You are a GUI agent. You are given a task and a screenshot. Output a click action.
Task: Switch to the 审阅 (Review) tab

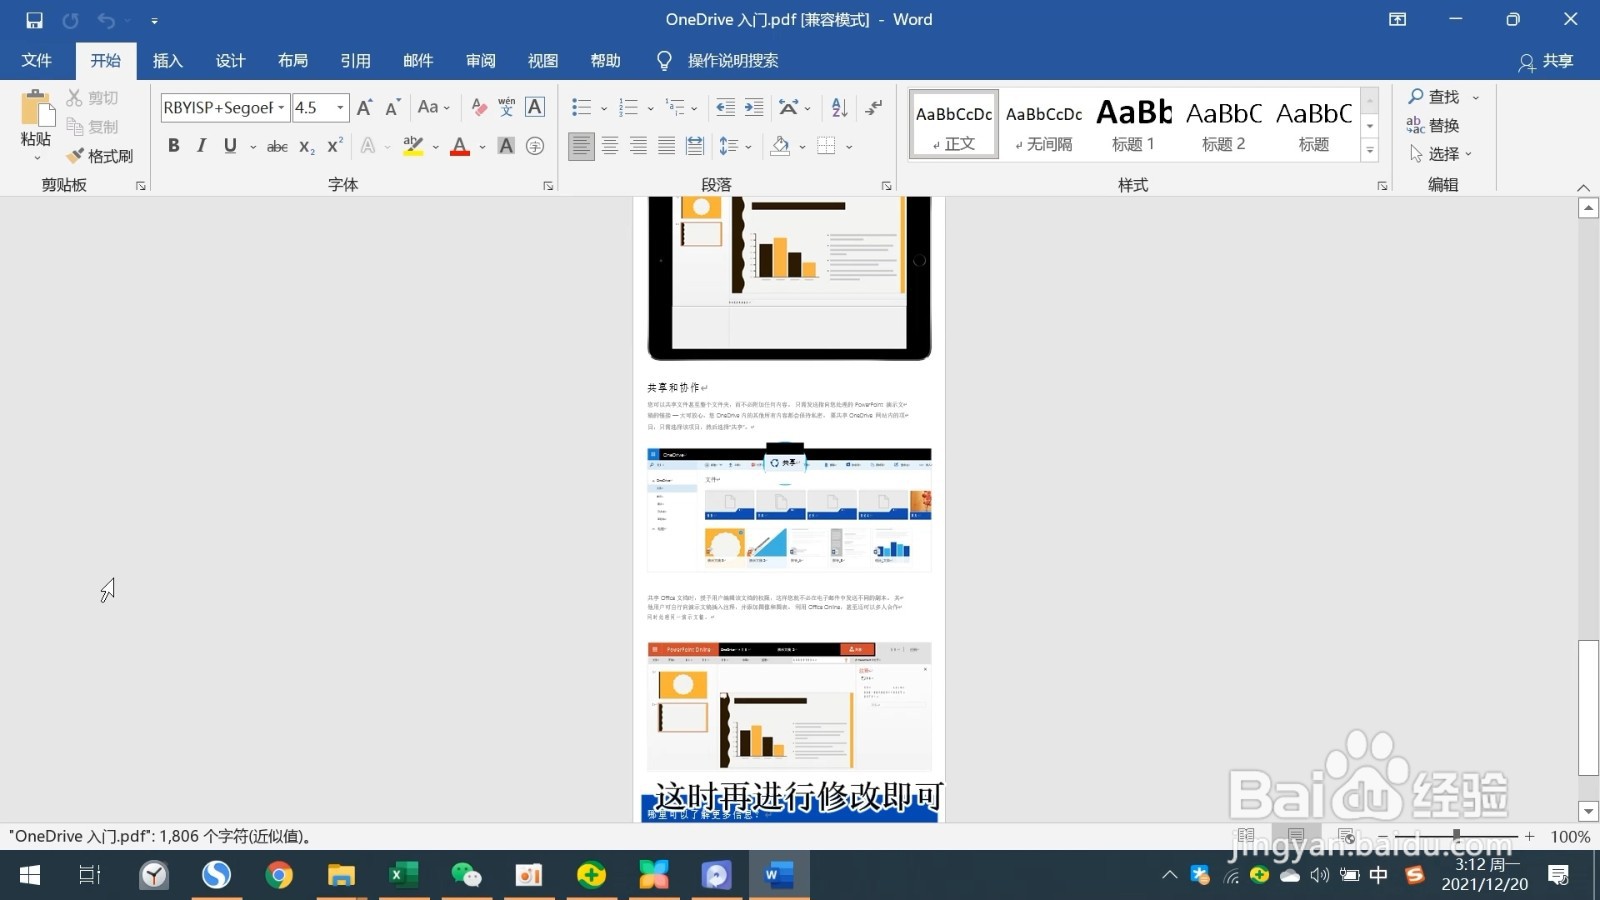tap(481, 61)
